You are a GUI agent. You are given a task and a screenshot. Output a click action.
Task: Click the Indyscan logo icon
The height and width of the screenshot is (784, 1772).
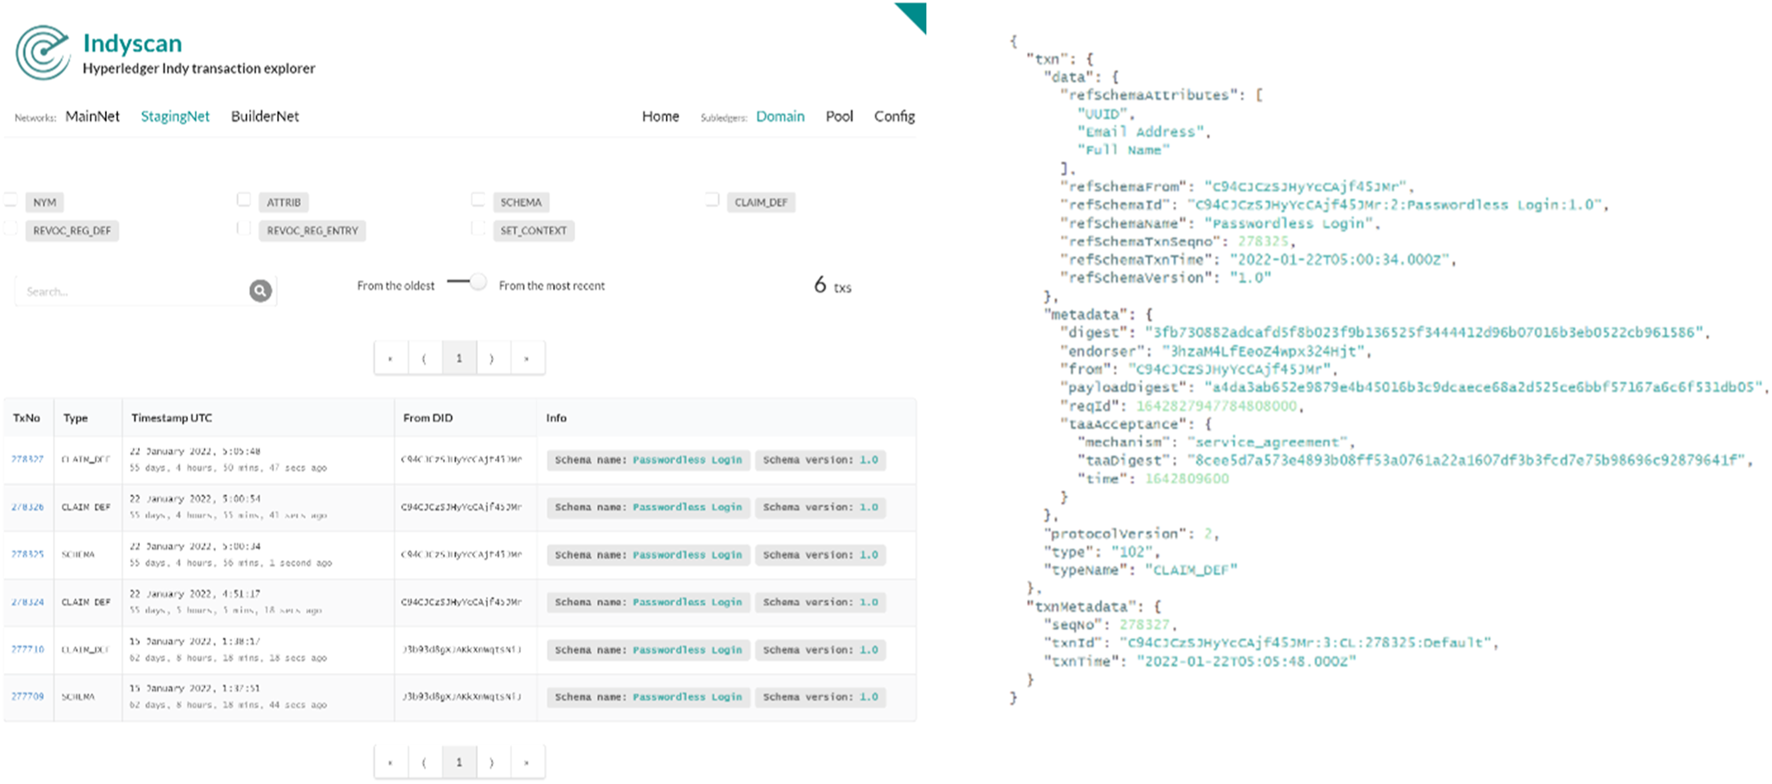pos(43,53)
